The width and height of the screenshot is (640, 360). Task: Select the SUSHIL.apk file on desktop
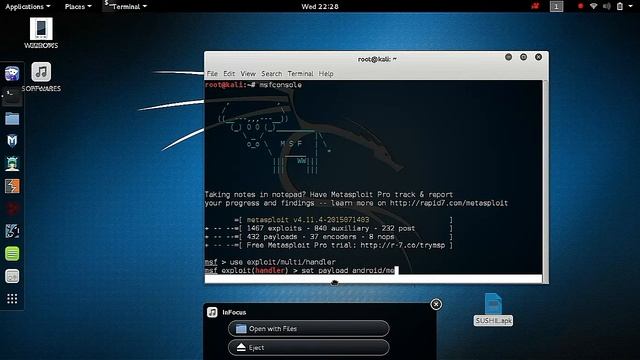pyautogui.click(x=493, y=309)
